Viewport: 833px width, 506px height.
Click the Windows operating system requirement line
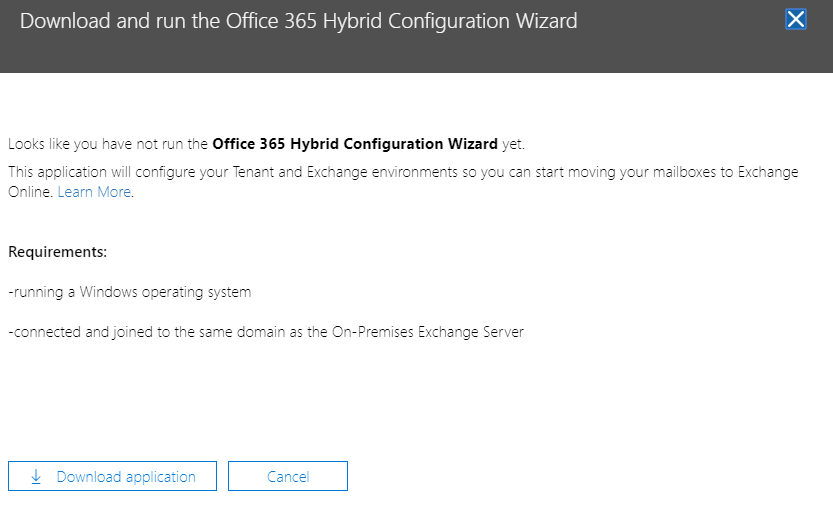pos(129,292)
